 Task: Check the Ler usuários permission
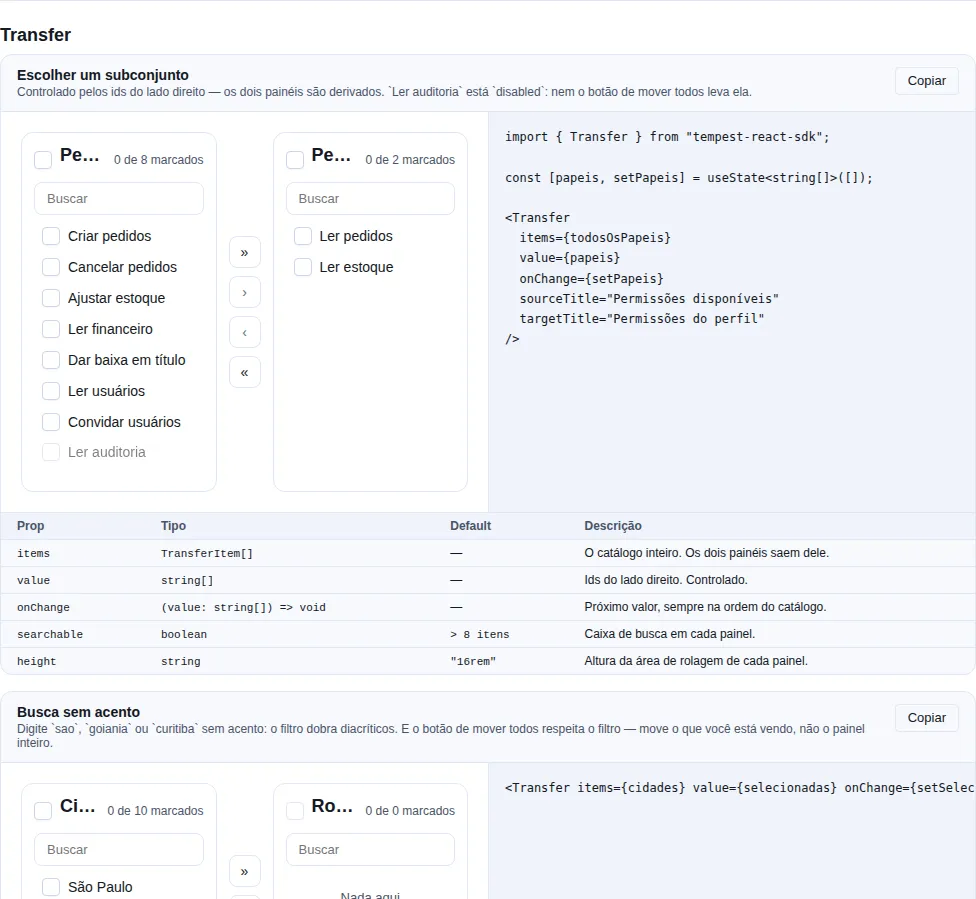[x=51, y=391]
